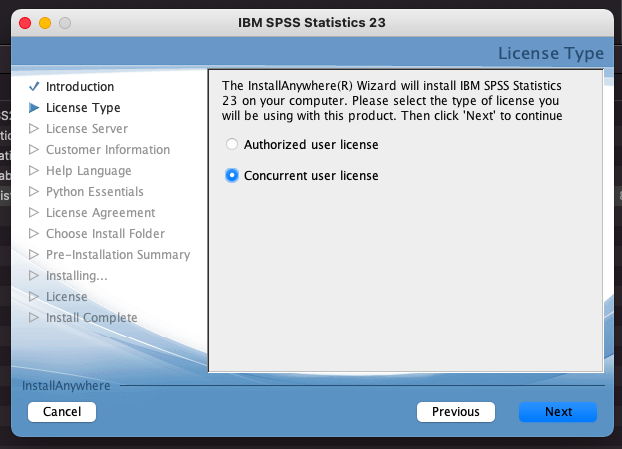
Task: Click the Installing... step label
Action: [x=77, y=276]
